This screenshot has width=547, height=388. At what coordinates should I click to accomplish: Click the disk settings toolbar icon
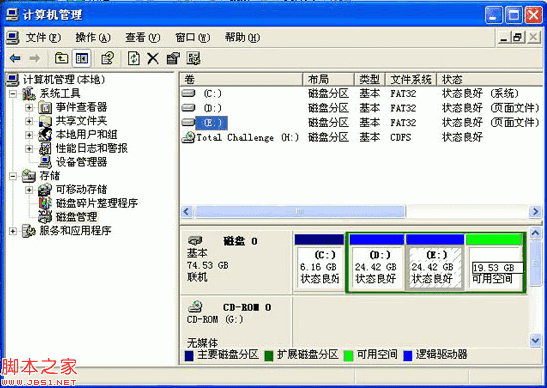pyautogui.click(x=193, y=58)
